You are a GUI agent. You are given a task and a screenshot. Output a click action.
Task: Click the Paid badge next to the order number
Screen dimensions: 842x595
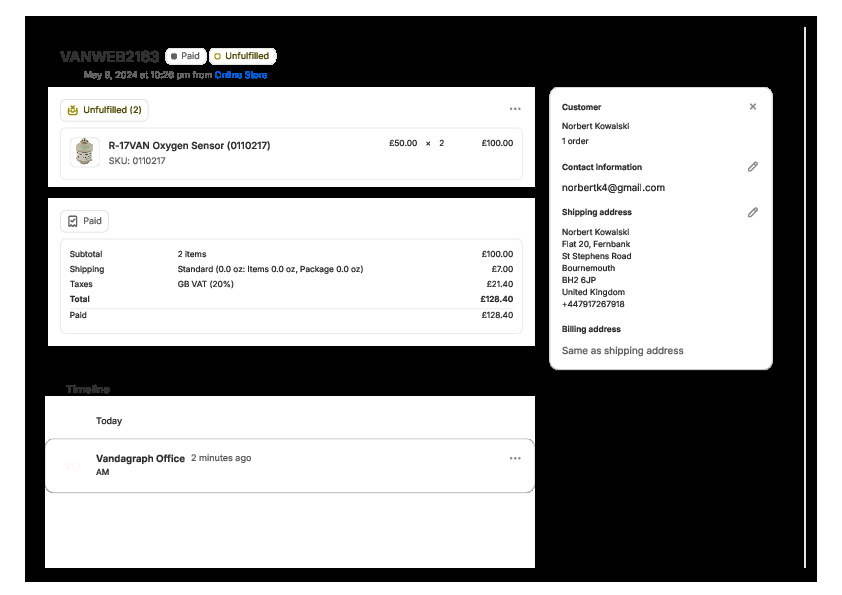pos(185,57)
